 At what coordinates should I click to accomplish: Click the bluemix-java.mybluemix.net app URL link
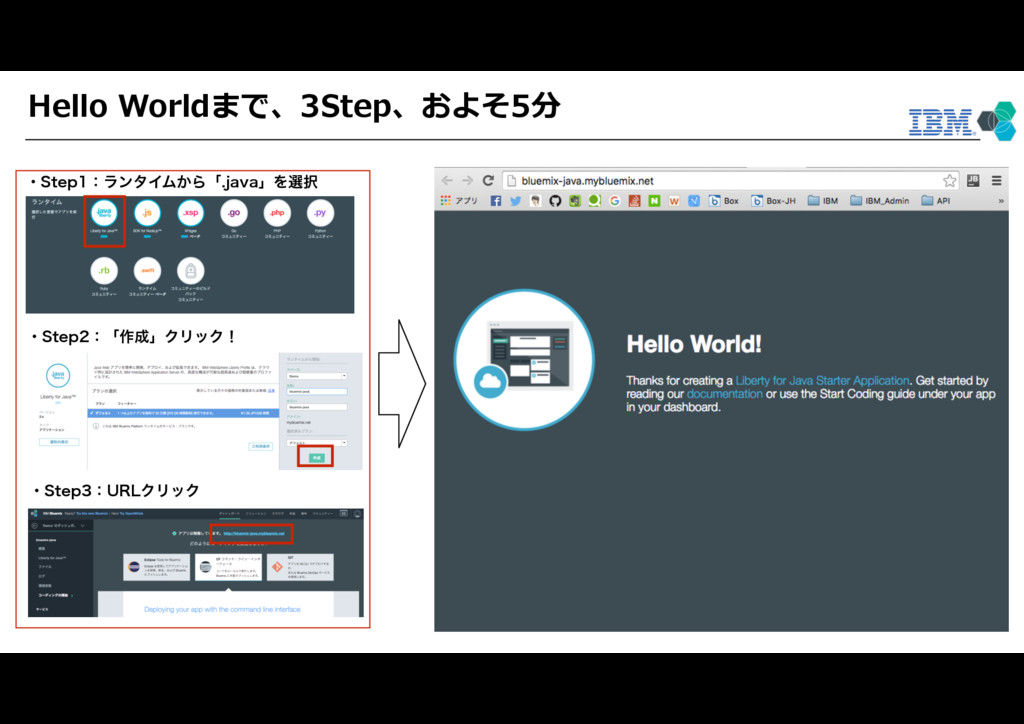[x=254, y=533]
